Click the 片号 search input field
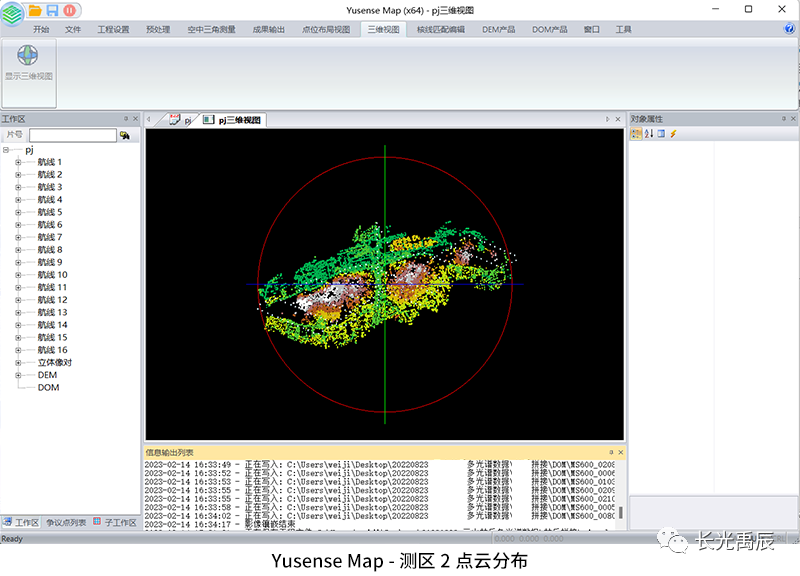The height and width of the screenshot is (576, 800). click(72, 135)
